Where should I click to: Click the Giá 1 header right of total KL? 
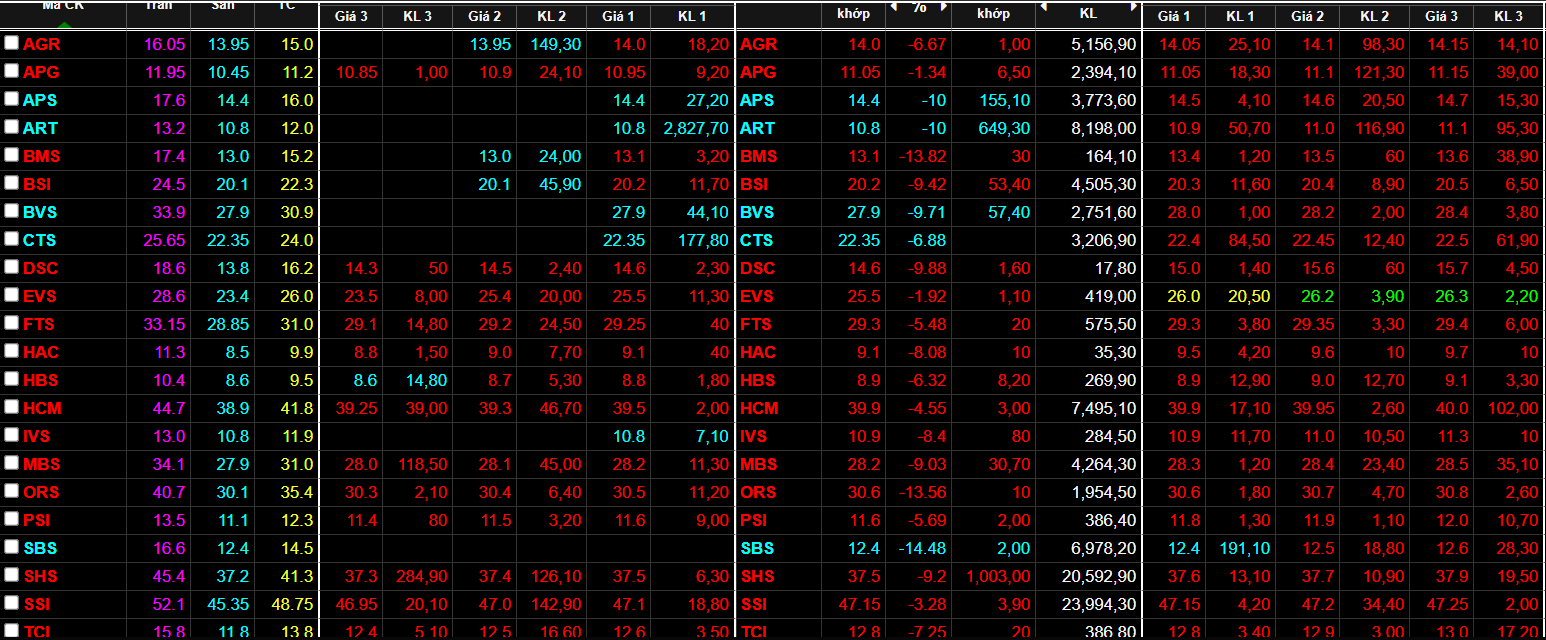coord(1173,16)
